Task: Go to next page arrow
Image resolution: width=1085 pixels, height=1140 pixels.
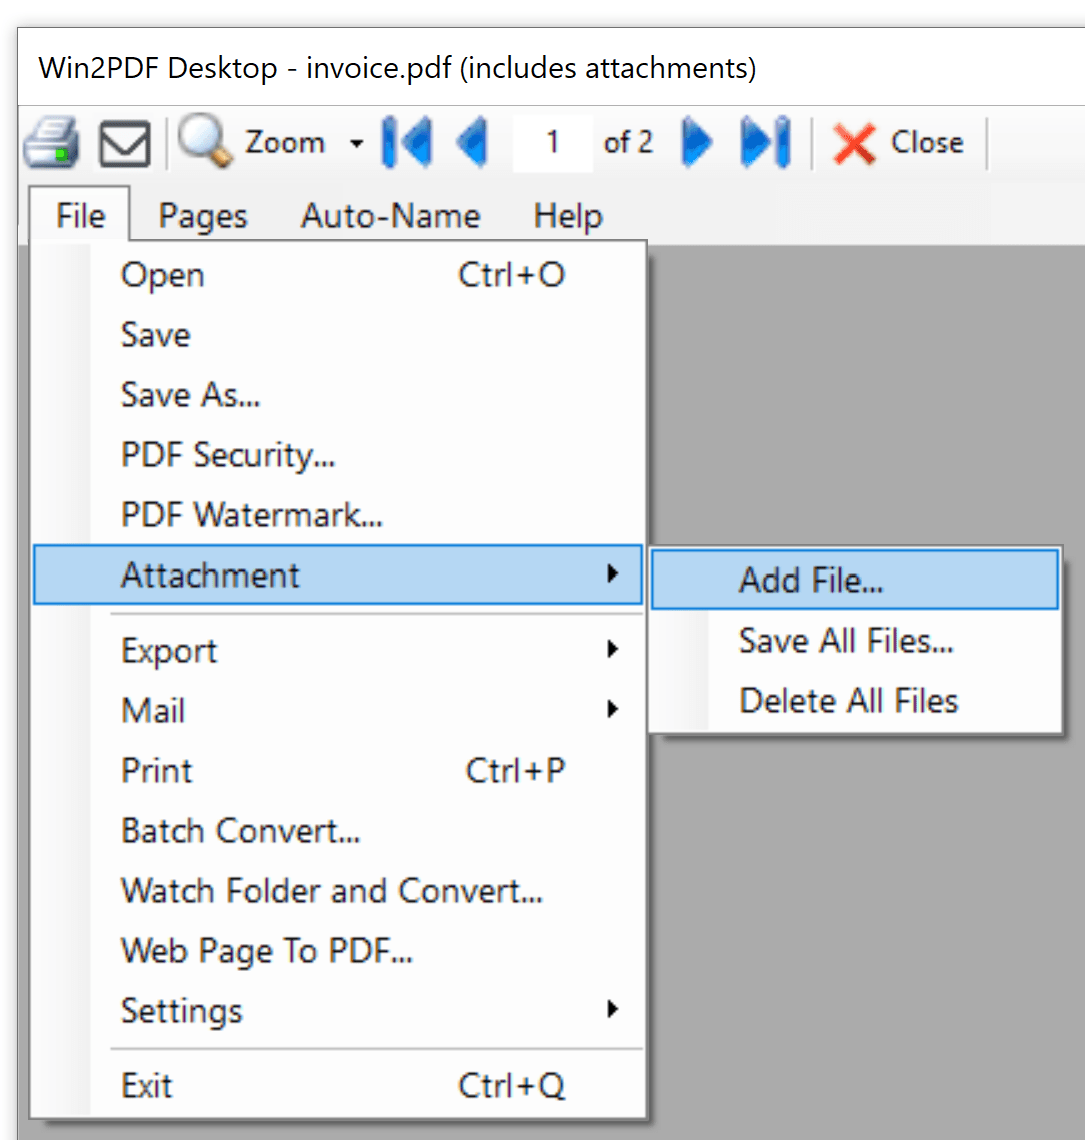Action: click(697, 143)
